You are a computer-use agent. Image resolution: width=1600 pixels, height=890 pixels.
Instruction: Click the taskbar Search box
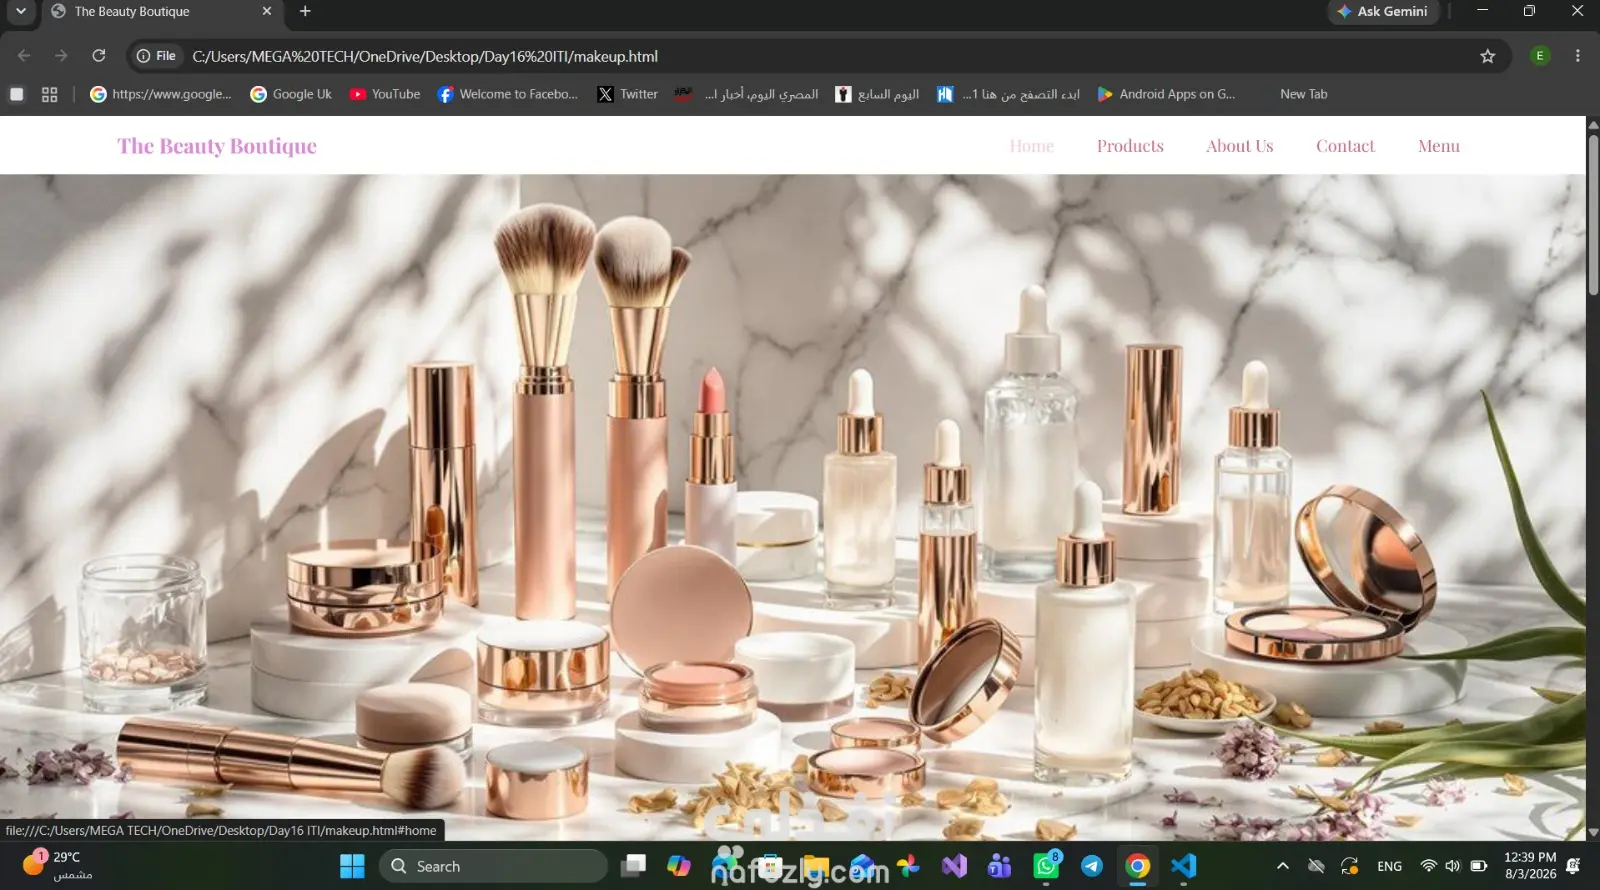tap(493, 866)
